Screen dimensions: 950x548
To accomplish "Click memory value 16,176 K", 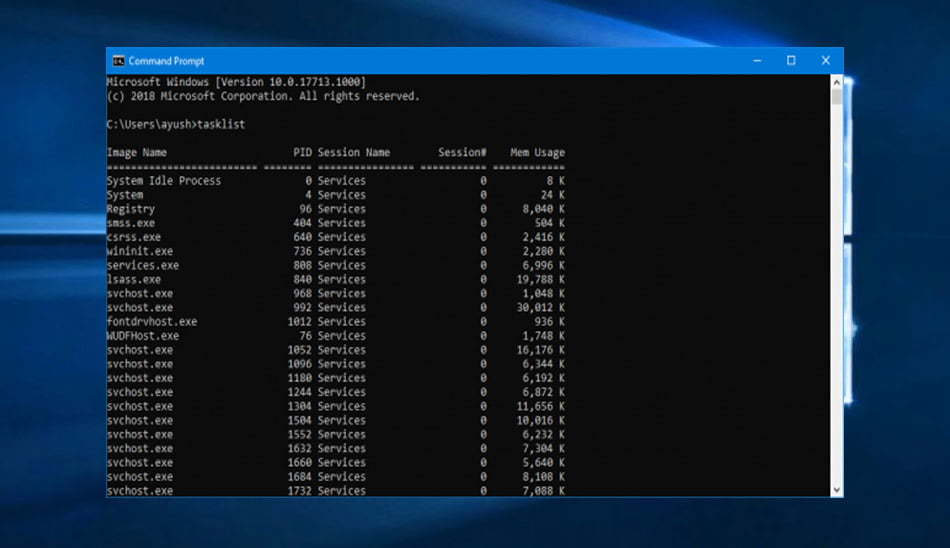I will (540, 350).
